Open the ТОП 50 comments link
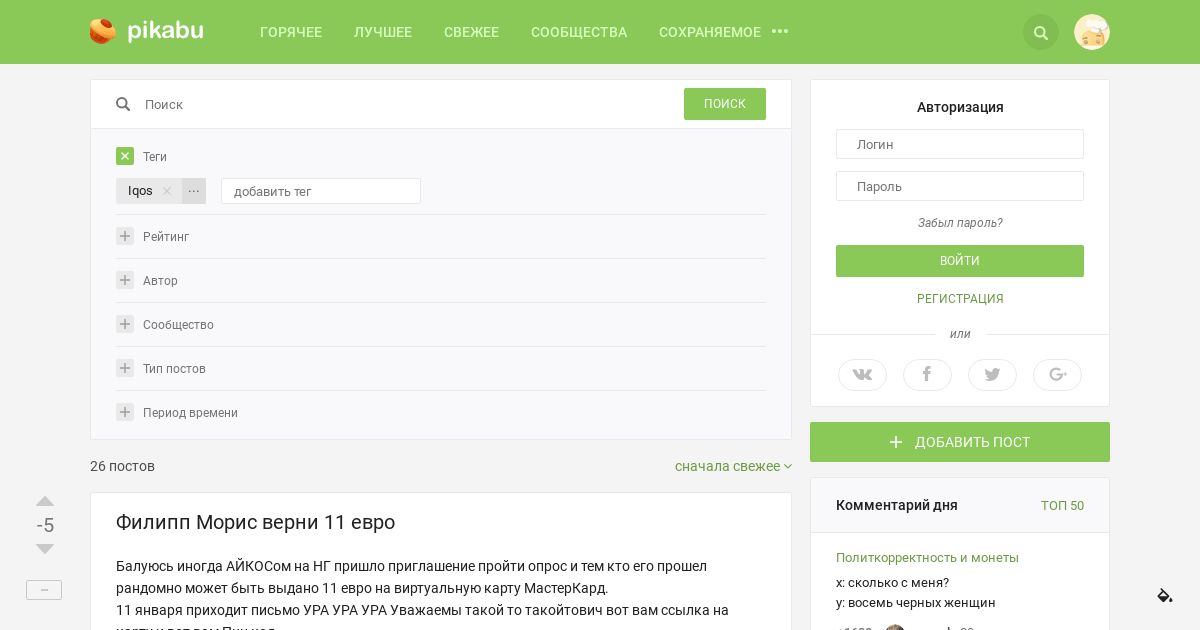 1062,506
